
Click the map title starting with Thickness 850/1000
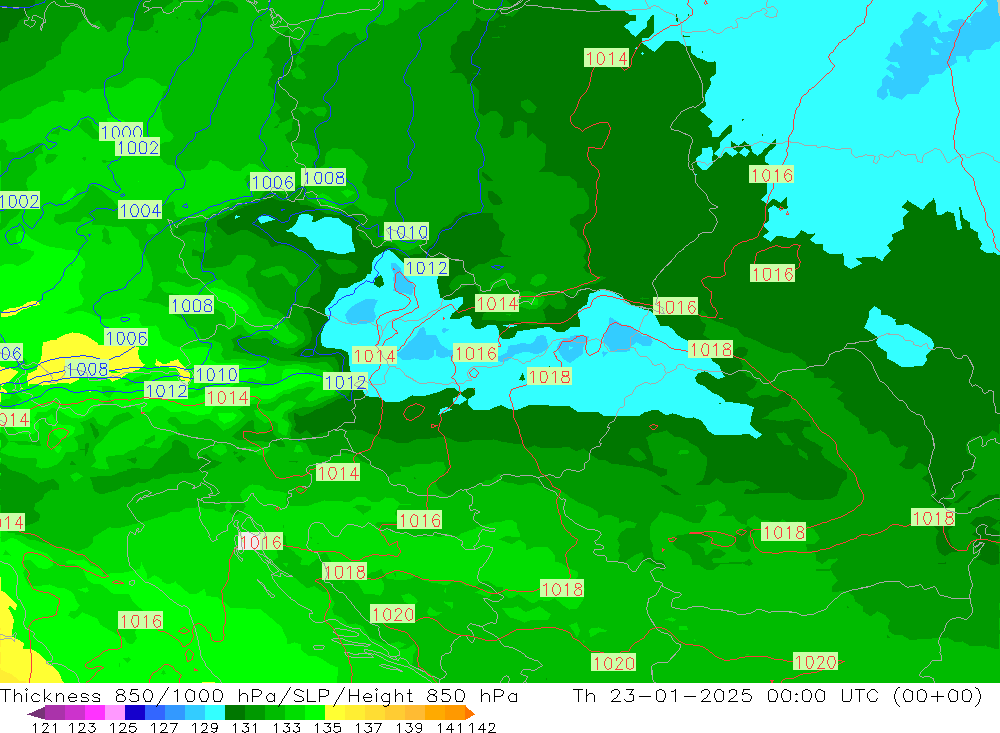pos(259,695)
